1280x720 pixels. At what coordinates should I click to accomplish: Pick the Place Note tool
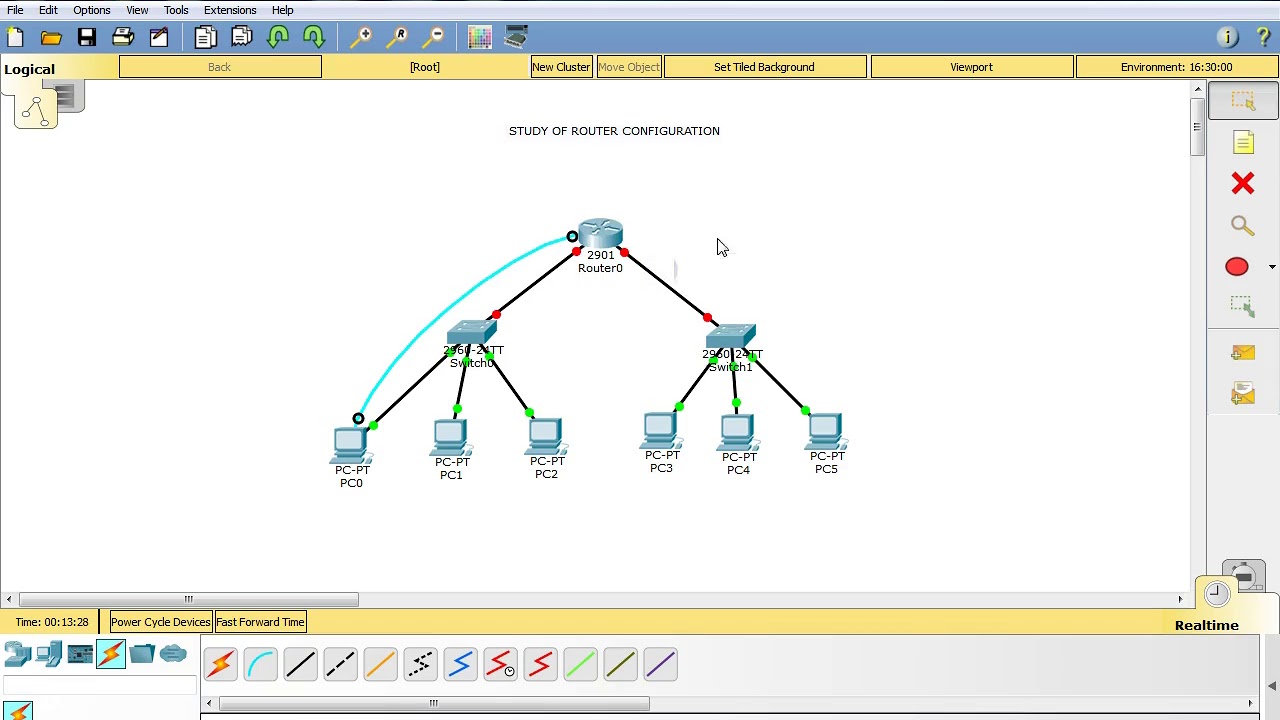pos(1243,143)
